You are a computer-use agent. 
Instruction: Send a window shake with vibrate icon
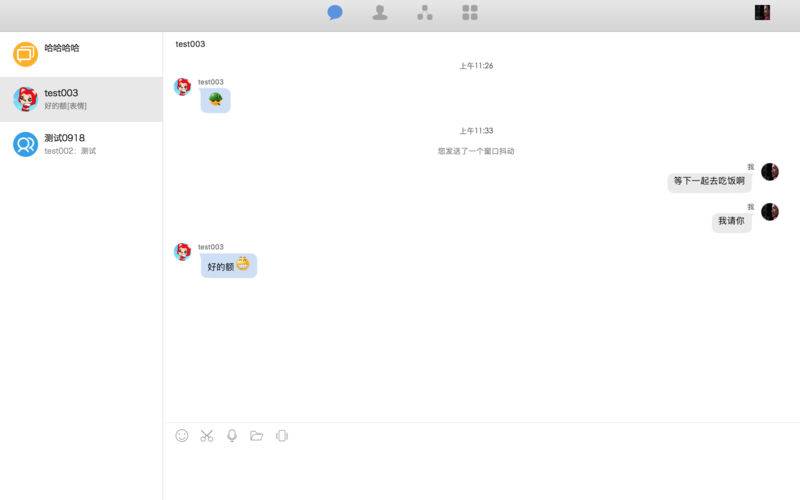282,436
